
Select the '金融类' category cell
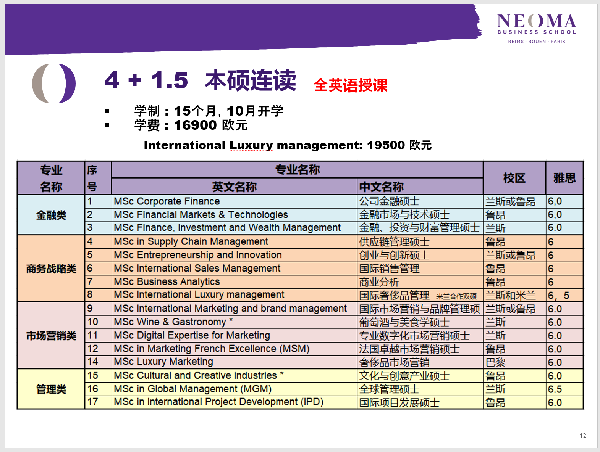(51, 215)
